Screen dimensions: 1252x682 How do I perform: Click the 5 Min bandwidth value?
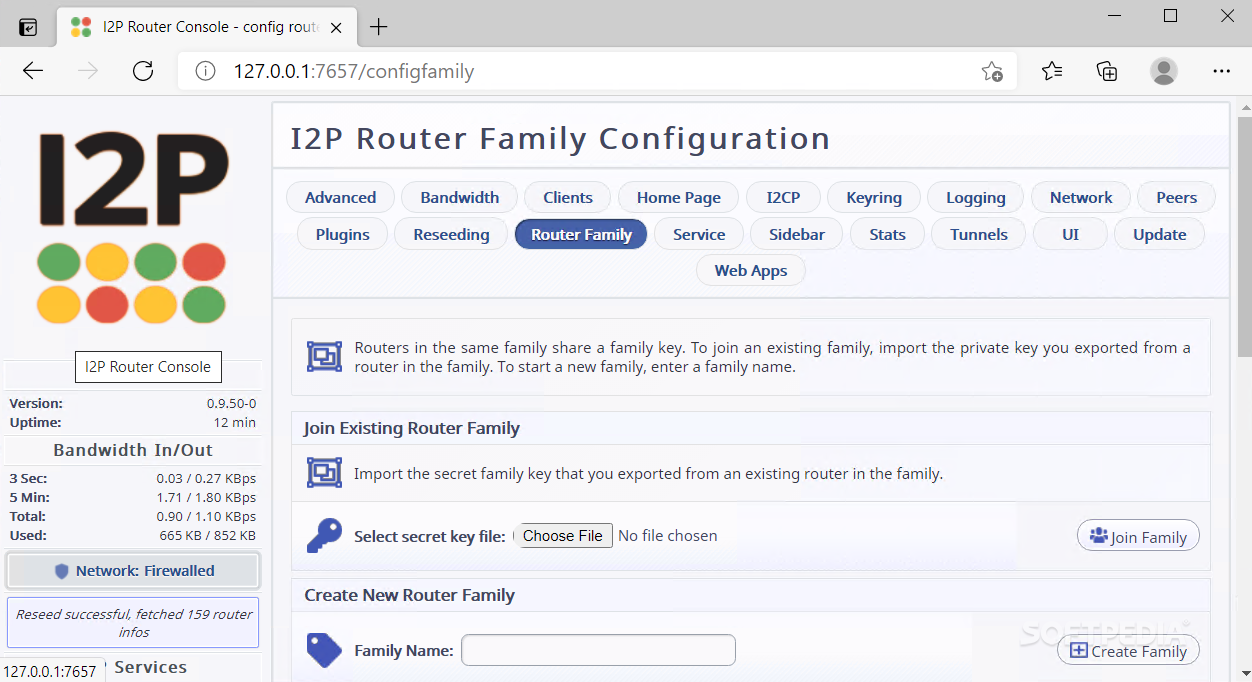tap(206, 497)
